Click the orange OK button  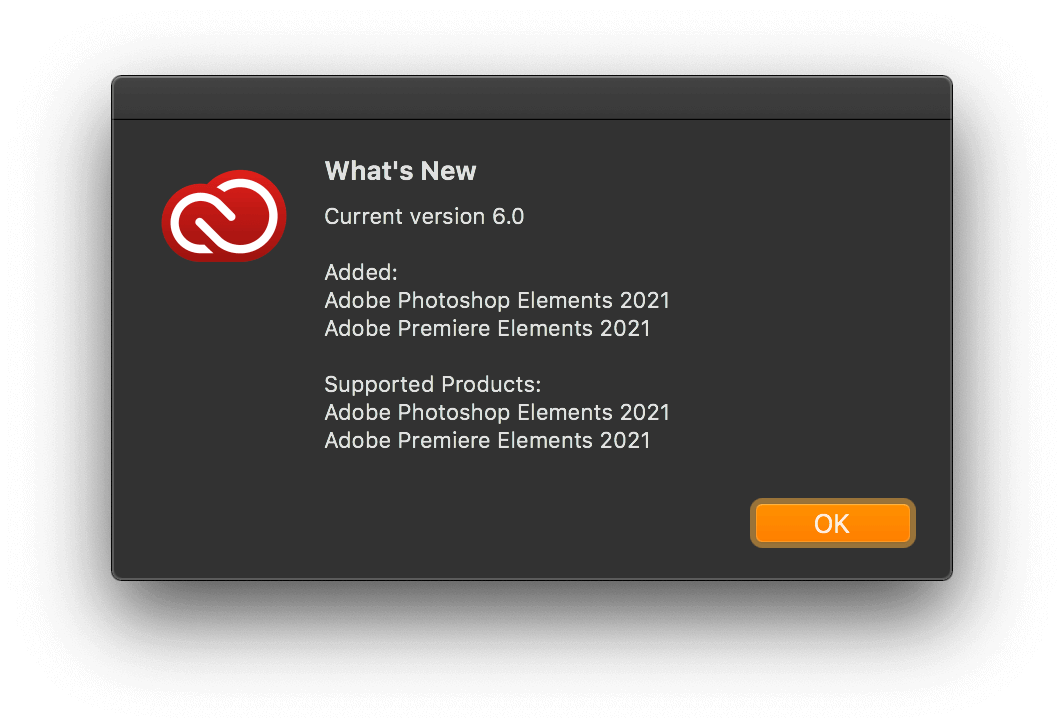pos(832,523)
